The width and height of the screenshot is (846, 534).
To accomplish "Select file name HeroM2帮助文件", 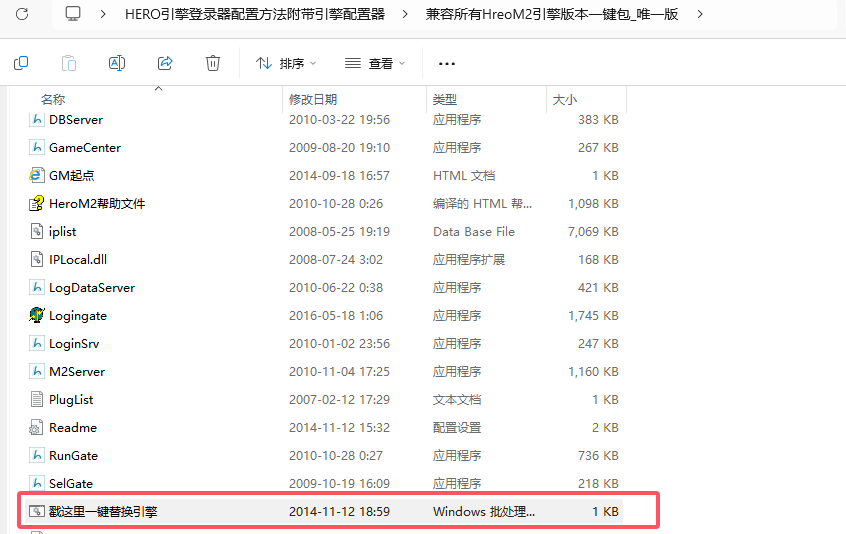I will 97,204.
